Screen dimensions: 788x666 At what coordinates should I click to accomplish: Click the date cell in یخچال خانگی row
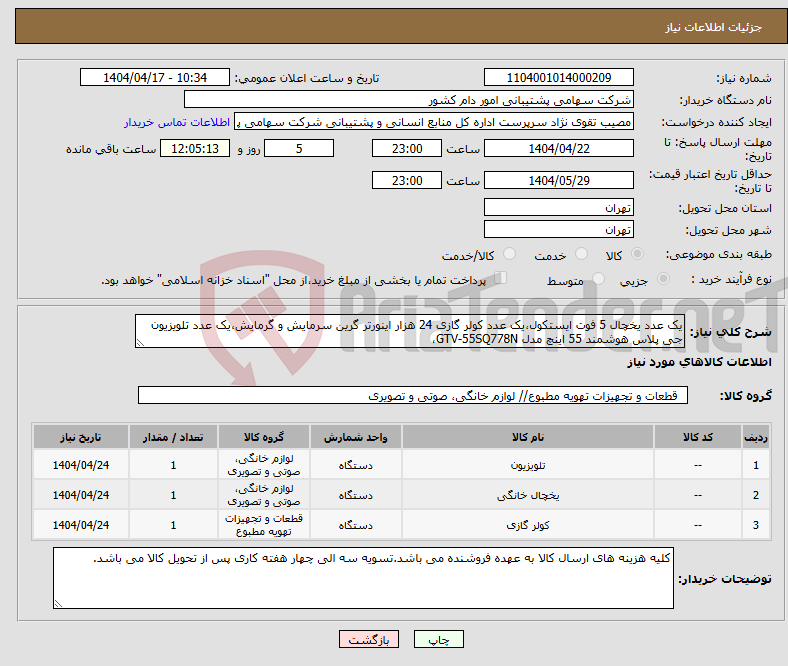81,495
